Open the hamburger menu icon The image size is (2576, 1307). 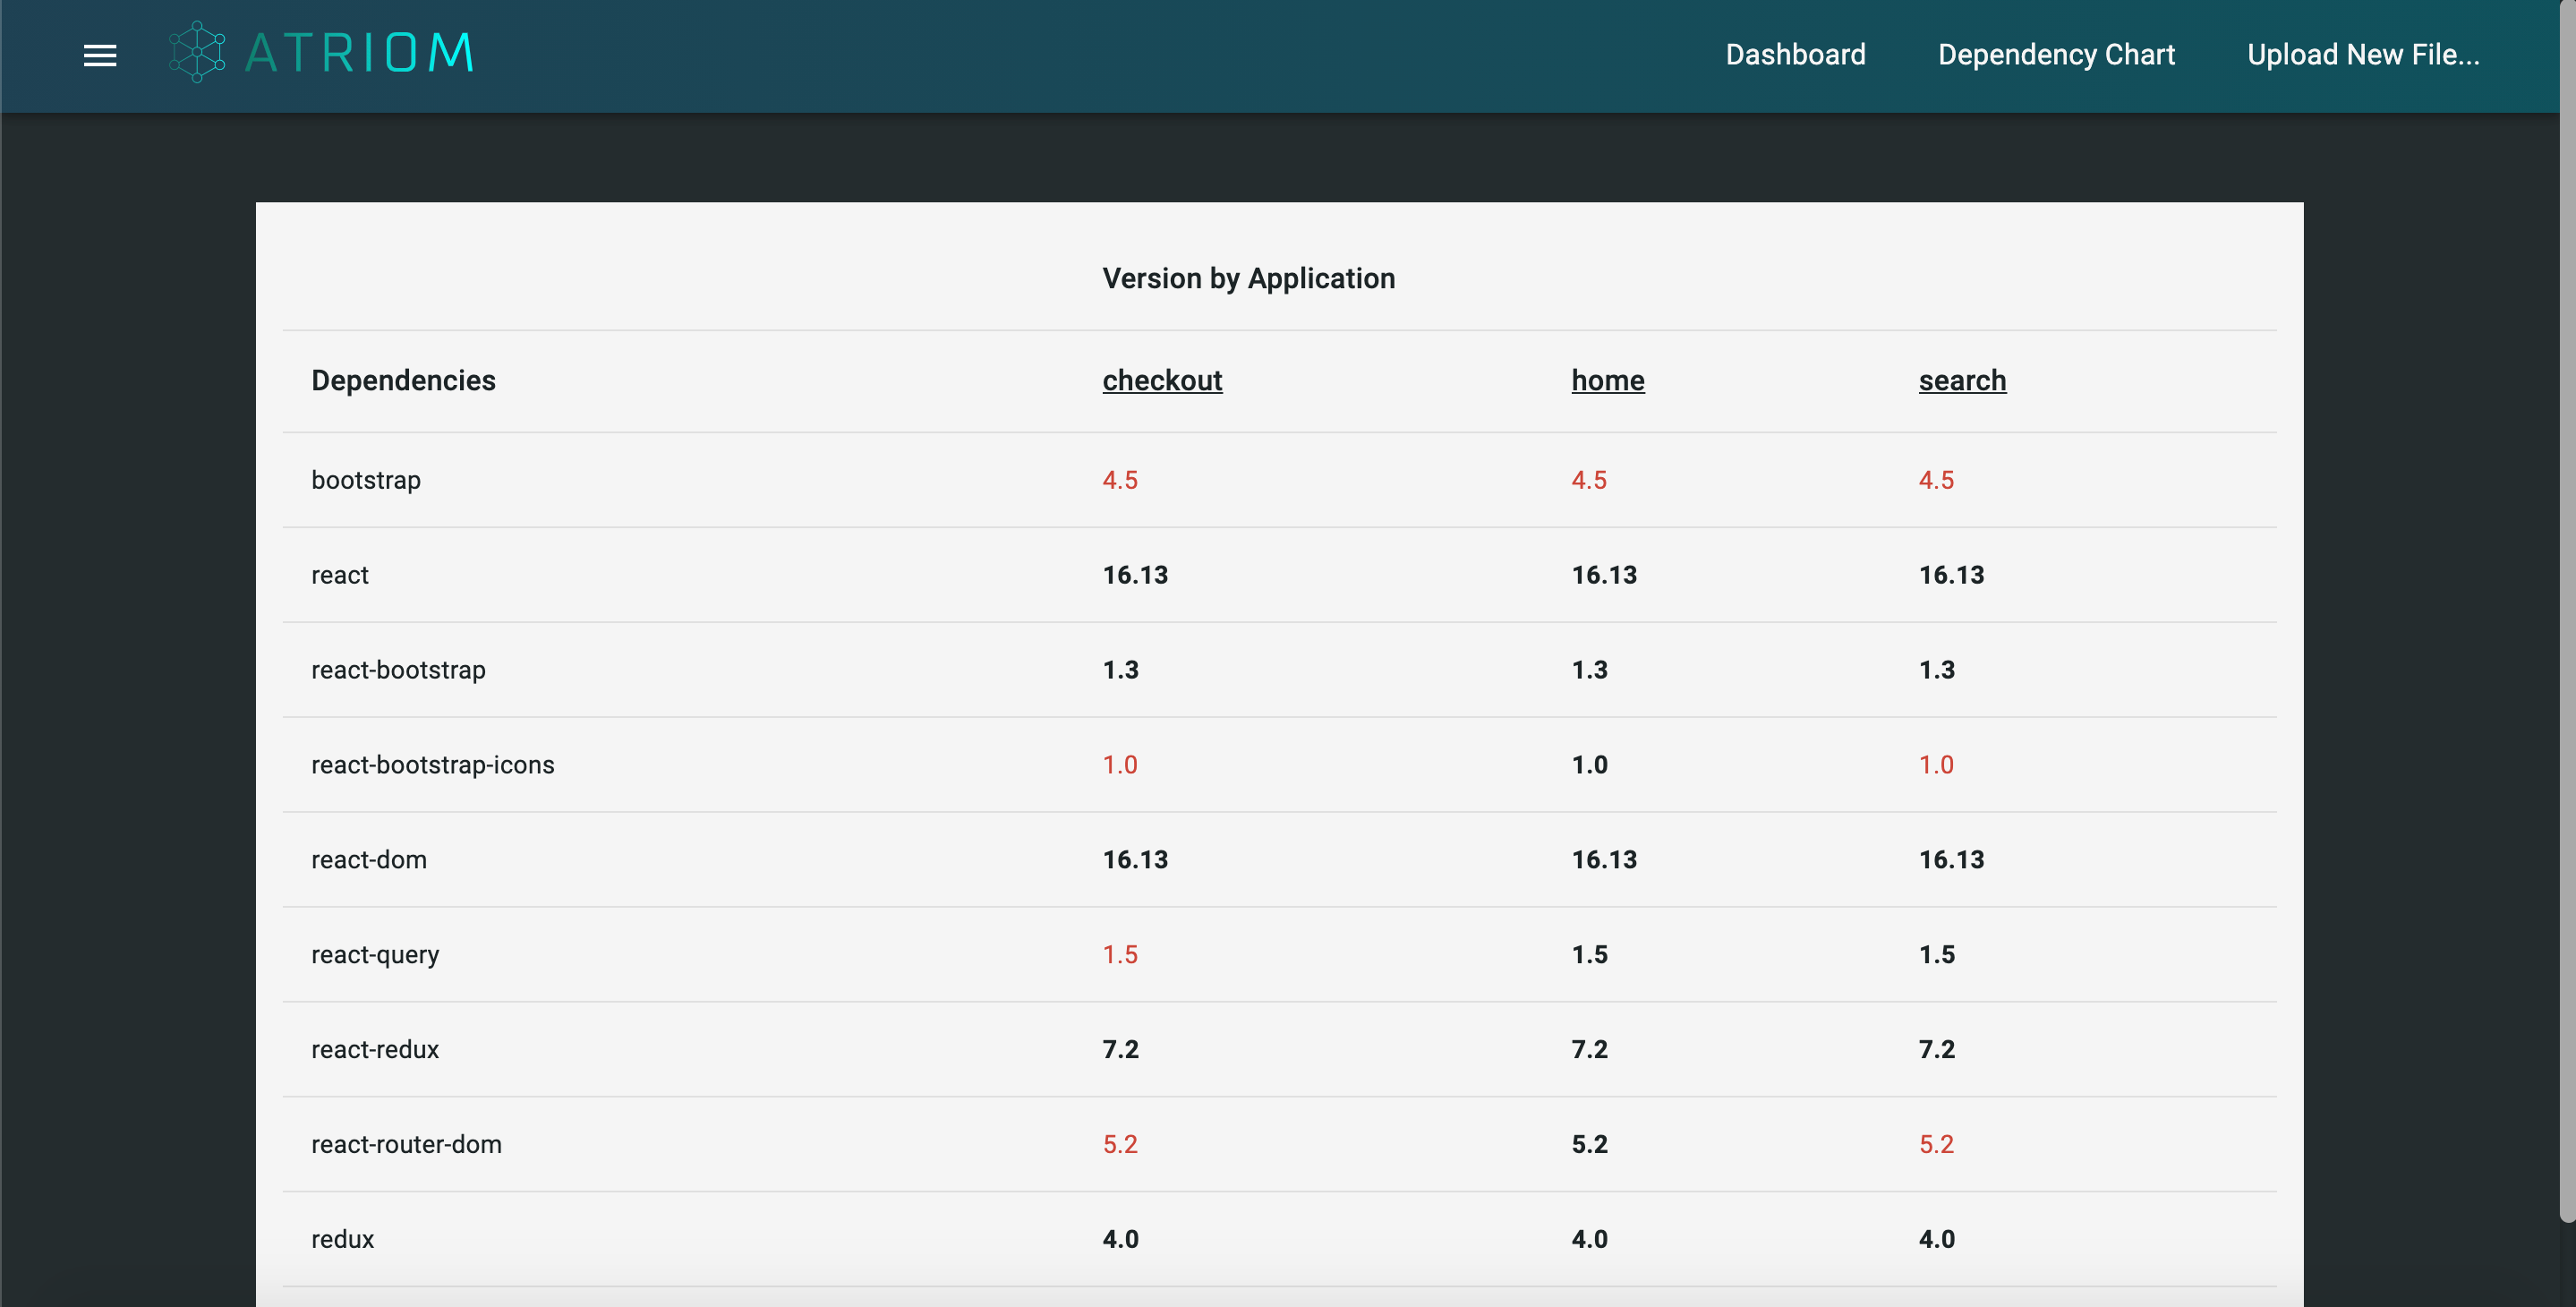click(100, 55)
